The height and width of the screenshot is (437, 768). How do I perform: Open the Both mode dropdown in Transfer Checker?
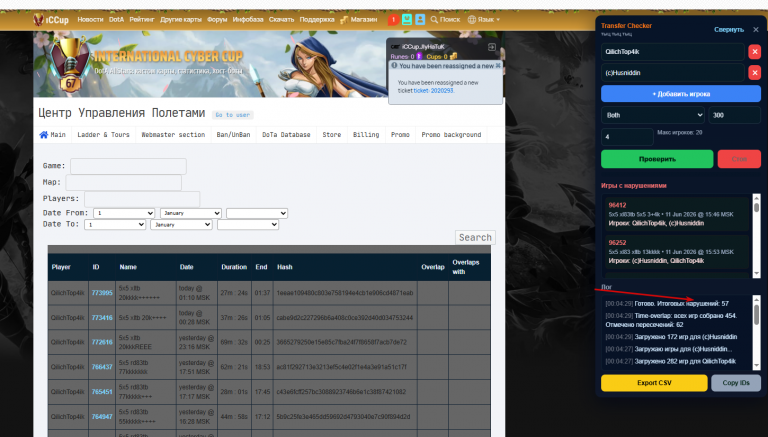pos(653,115)
